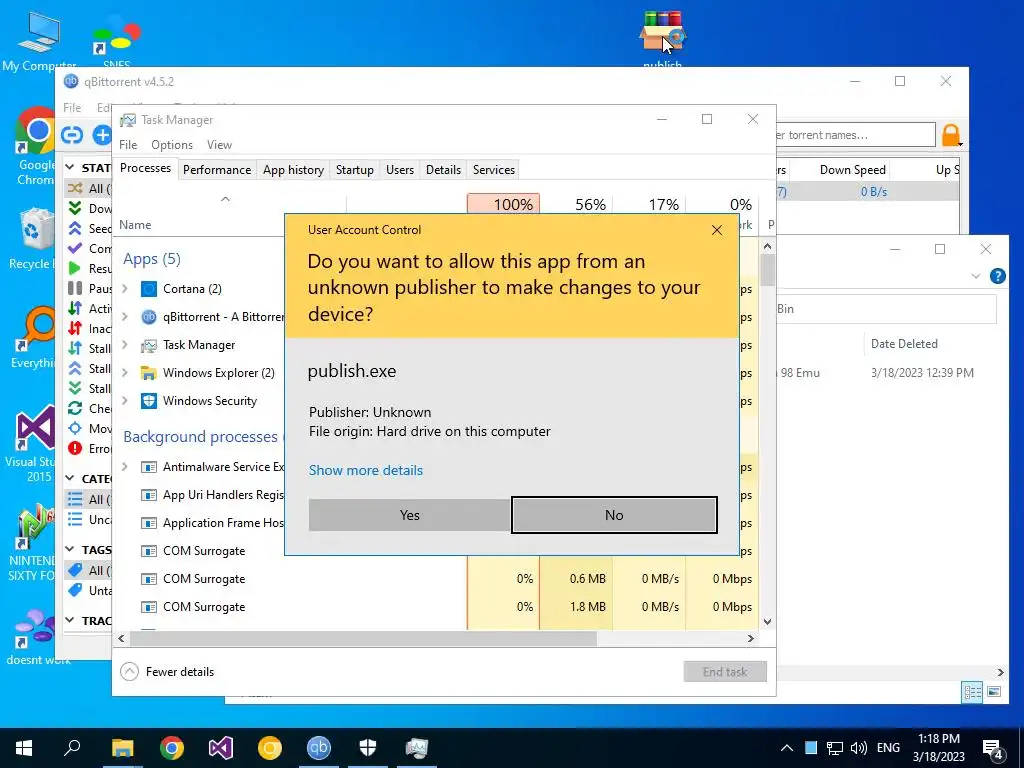Select Errored status filter icon in qBittorrent
This screenshot has width=1024, height=768.
pos(75,448)
